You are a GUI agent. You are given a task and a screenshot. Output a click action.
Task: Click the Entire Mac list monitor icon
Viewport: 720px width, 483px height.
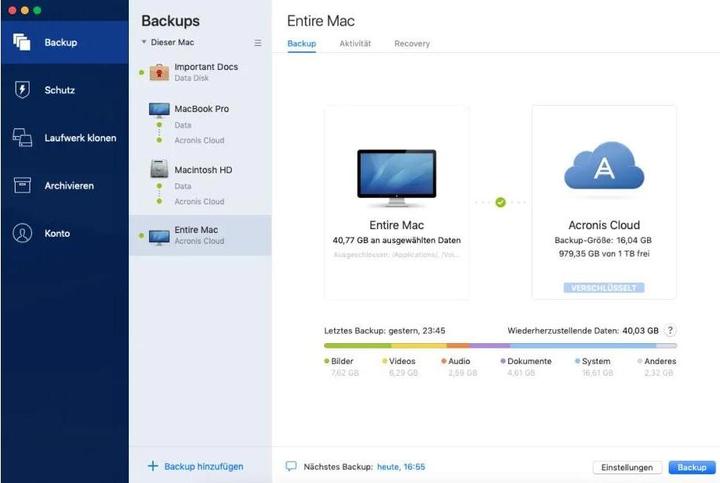pos(159,236)
